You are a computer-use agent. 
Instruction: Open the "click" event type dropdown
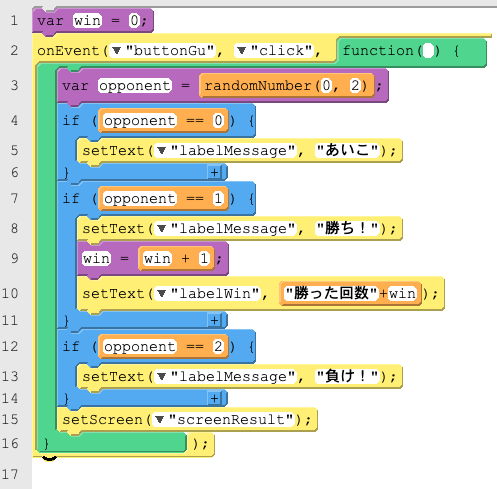[241, 51]
